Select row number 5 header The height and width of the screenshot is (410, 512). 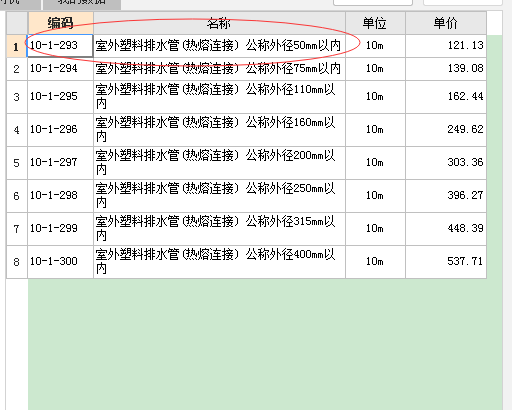tap(17, 163)
